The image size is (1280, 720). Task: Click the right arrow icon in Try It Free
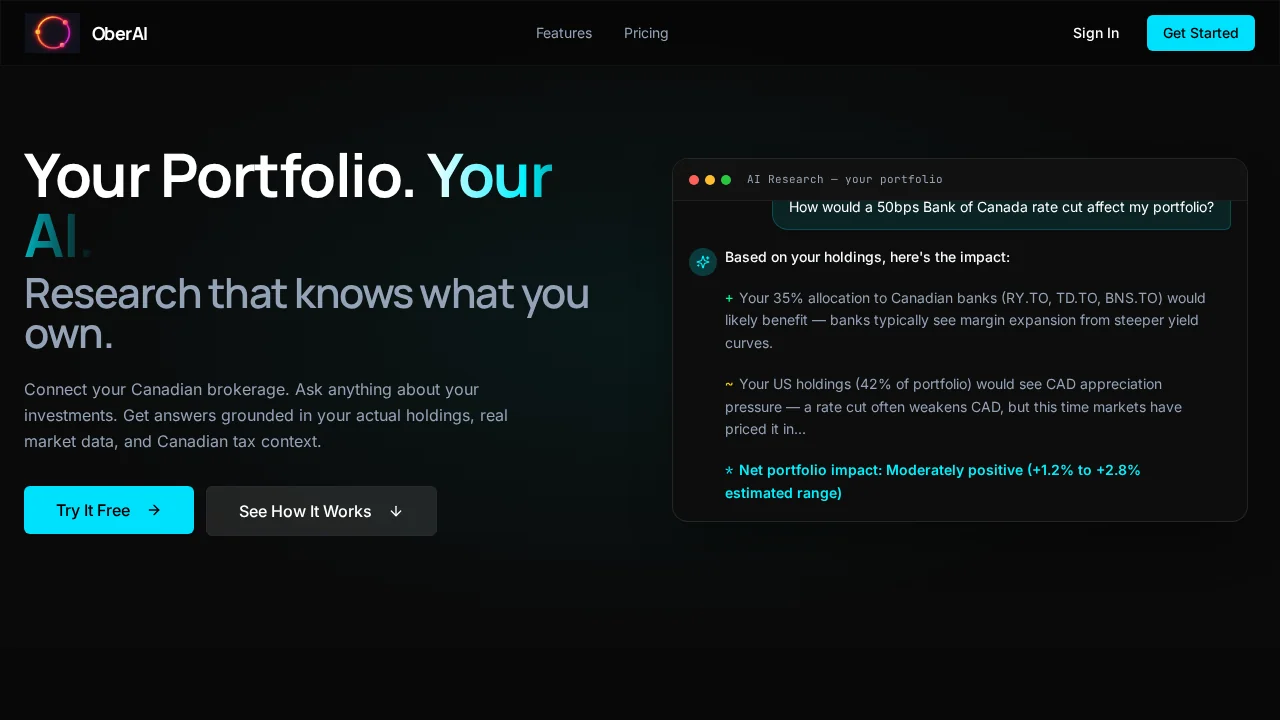coord(154,510)
